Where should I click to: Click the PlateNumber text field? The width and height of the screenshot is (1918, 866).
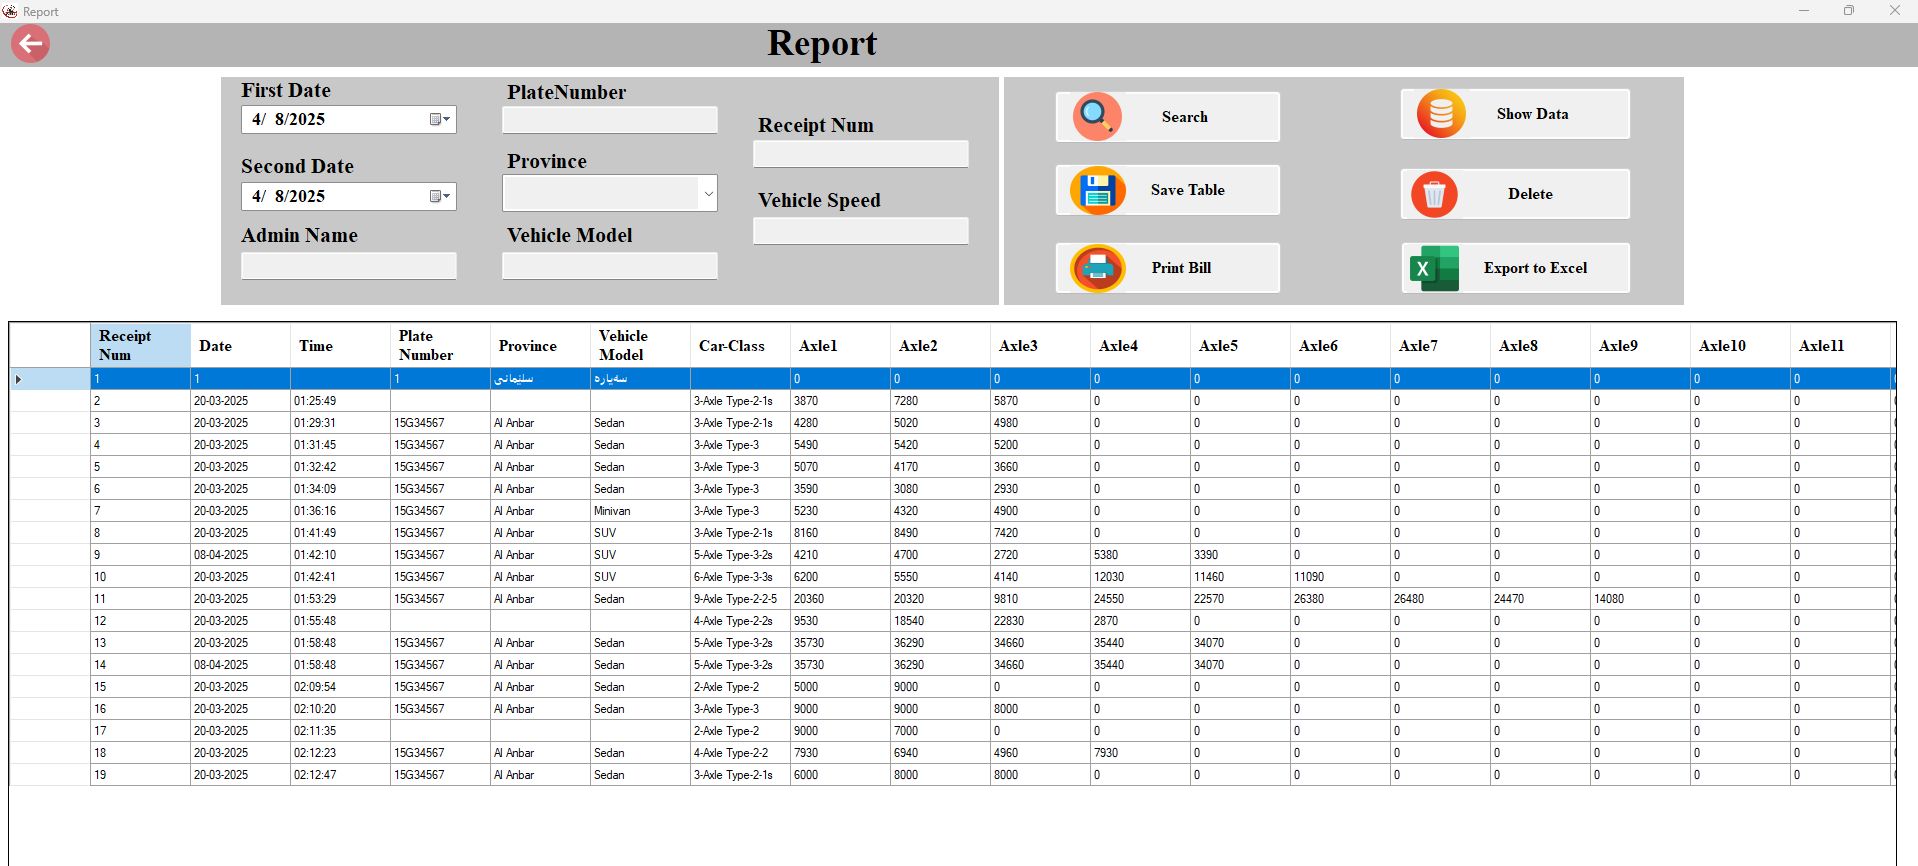[609, 120]
